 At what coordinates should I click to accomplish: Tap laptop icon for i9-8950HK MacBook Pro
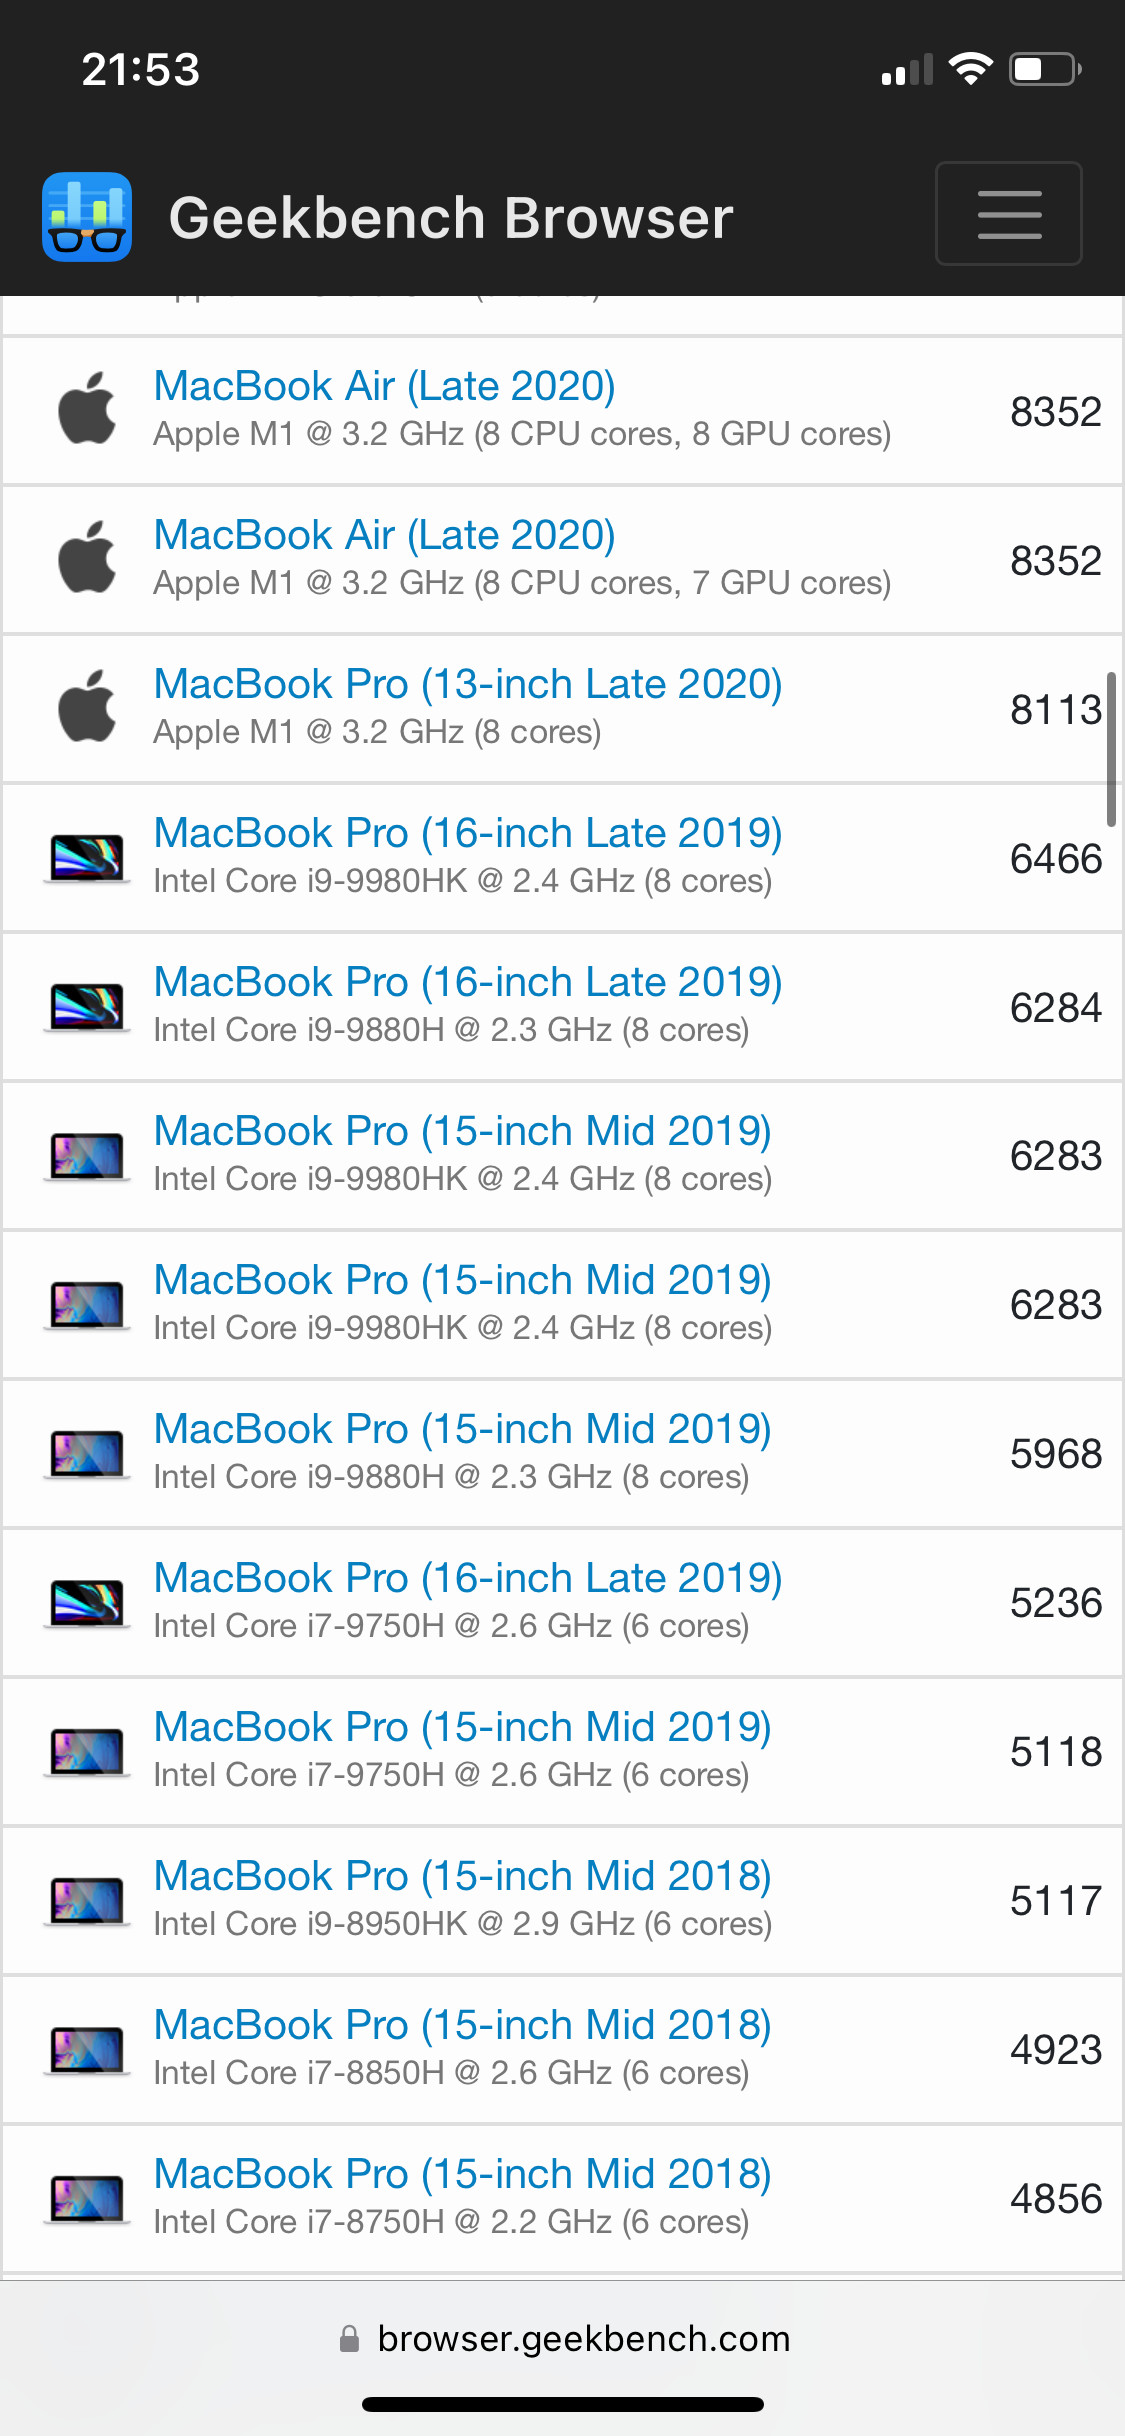(x=87, y=1900)
